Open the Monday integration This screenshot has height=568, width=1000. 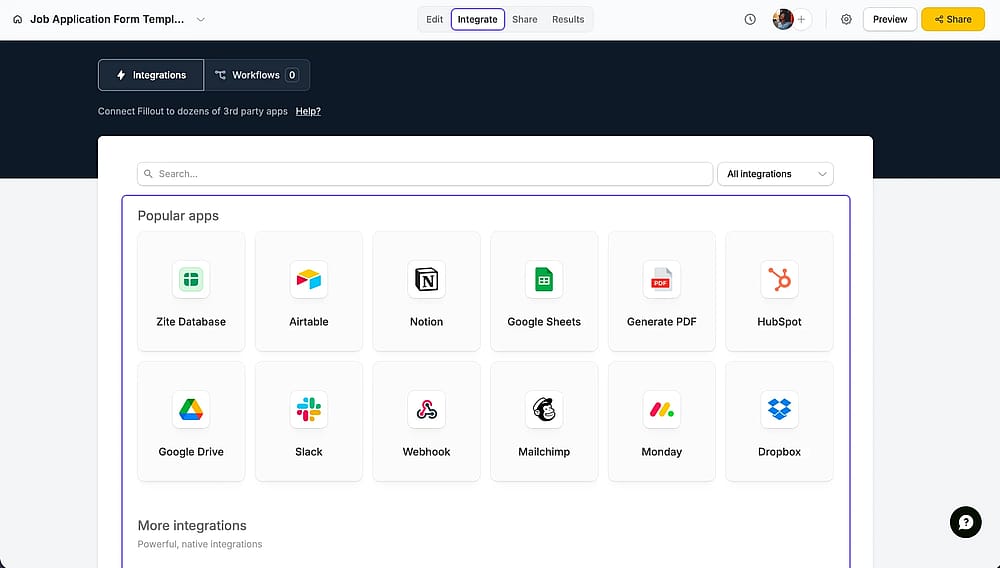661,421
